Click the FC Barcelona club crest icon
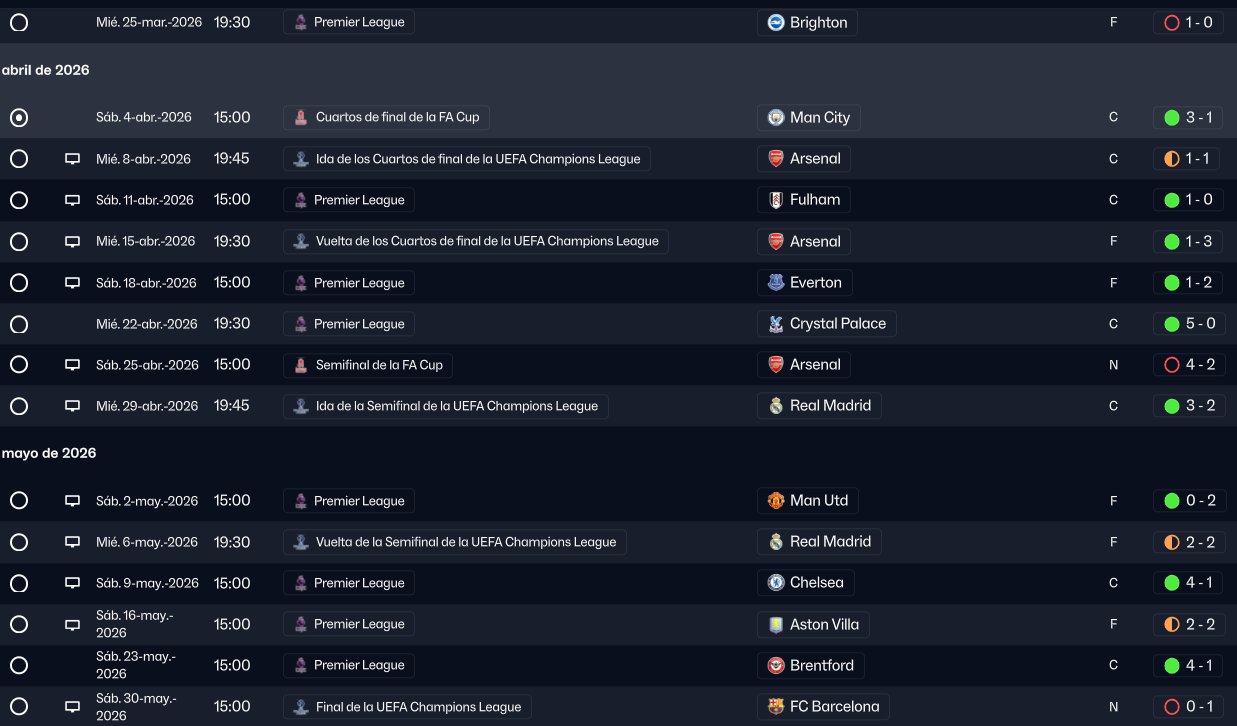The image size is (1237, 726). click(x=776, y=707)
